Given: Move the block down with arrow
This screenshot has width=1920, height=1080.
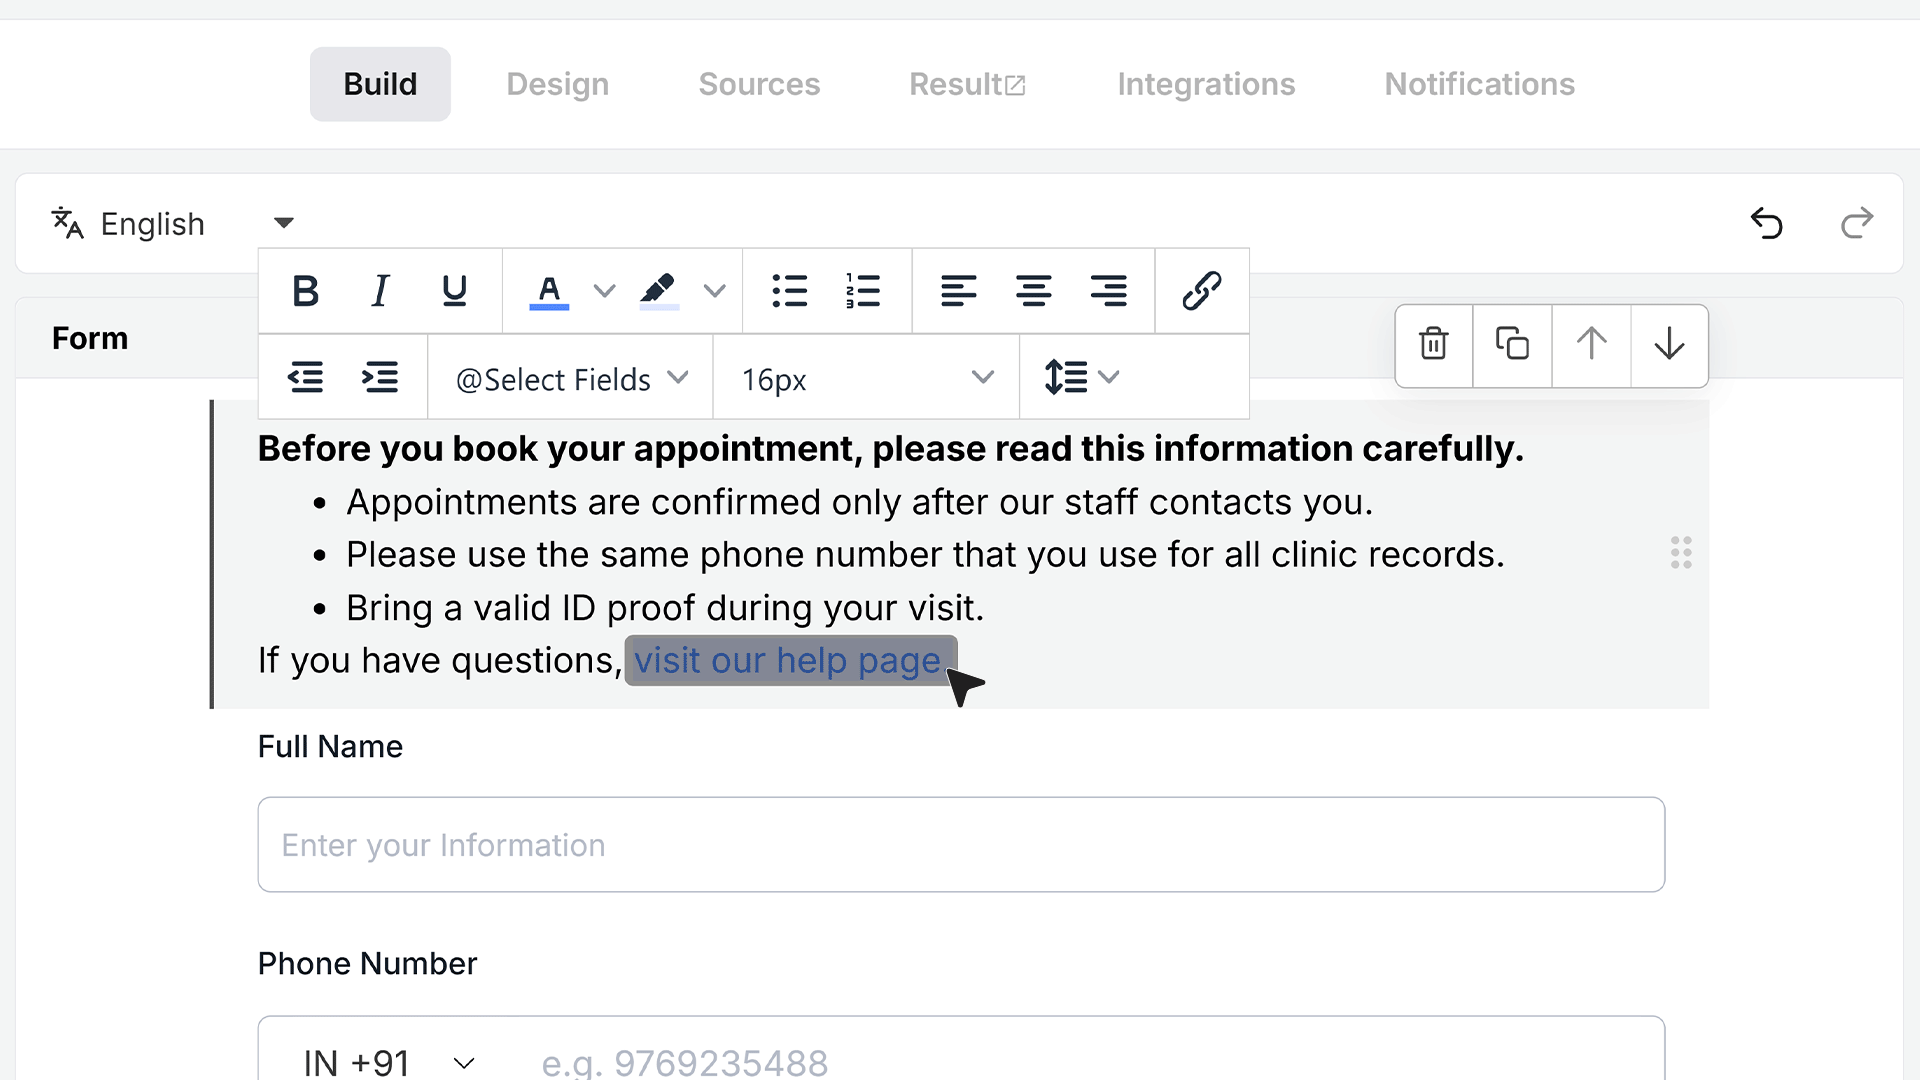Looking at the screenshot, I should [x=1669, y=345].
